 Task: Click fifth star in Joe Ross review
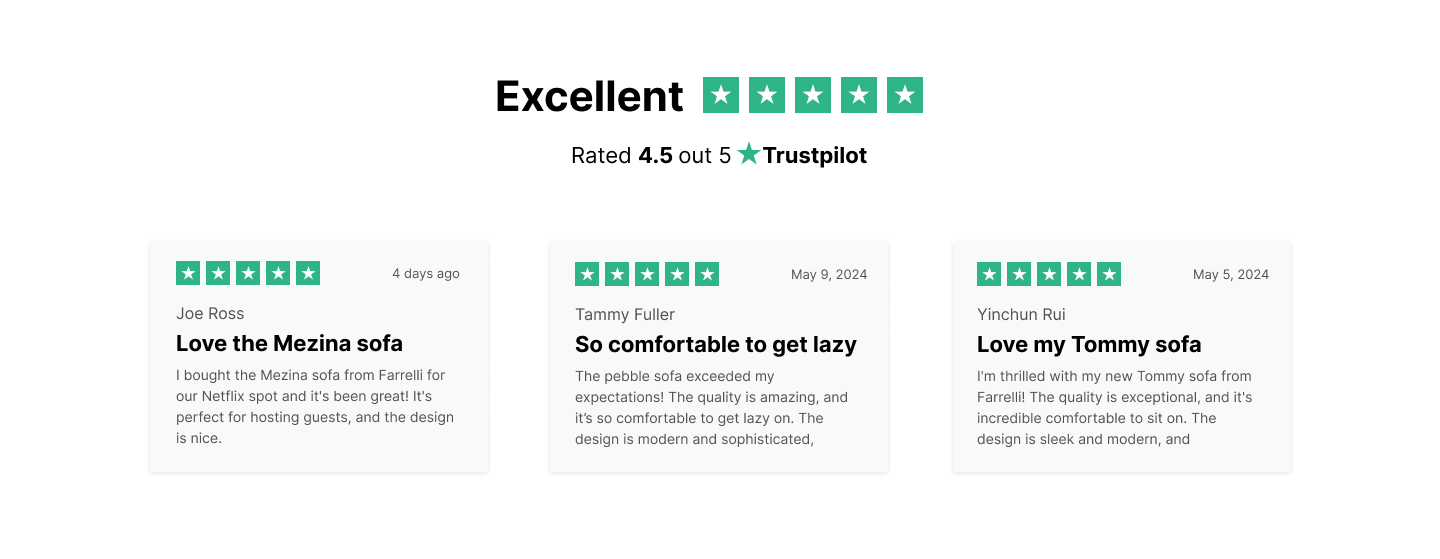[308, 273]
